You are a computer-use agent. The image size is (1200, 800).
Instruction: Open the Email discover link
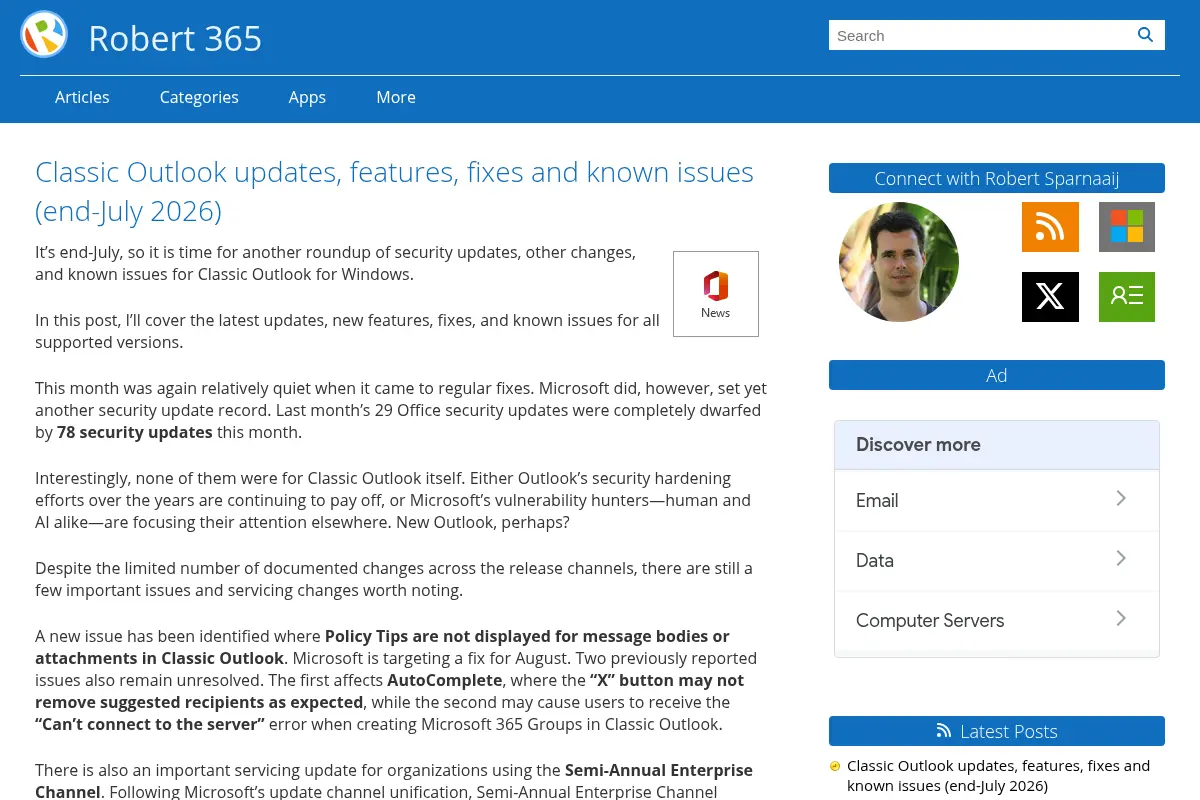pos(997,500)
